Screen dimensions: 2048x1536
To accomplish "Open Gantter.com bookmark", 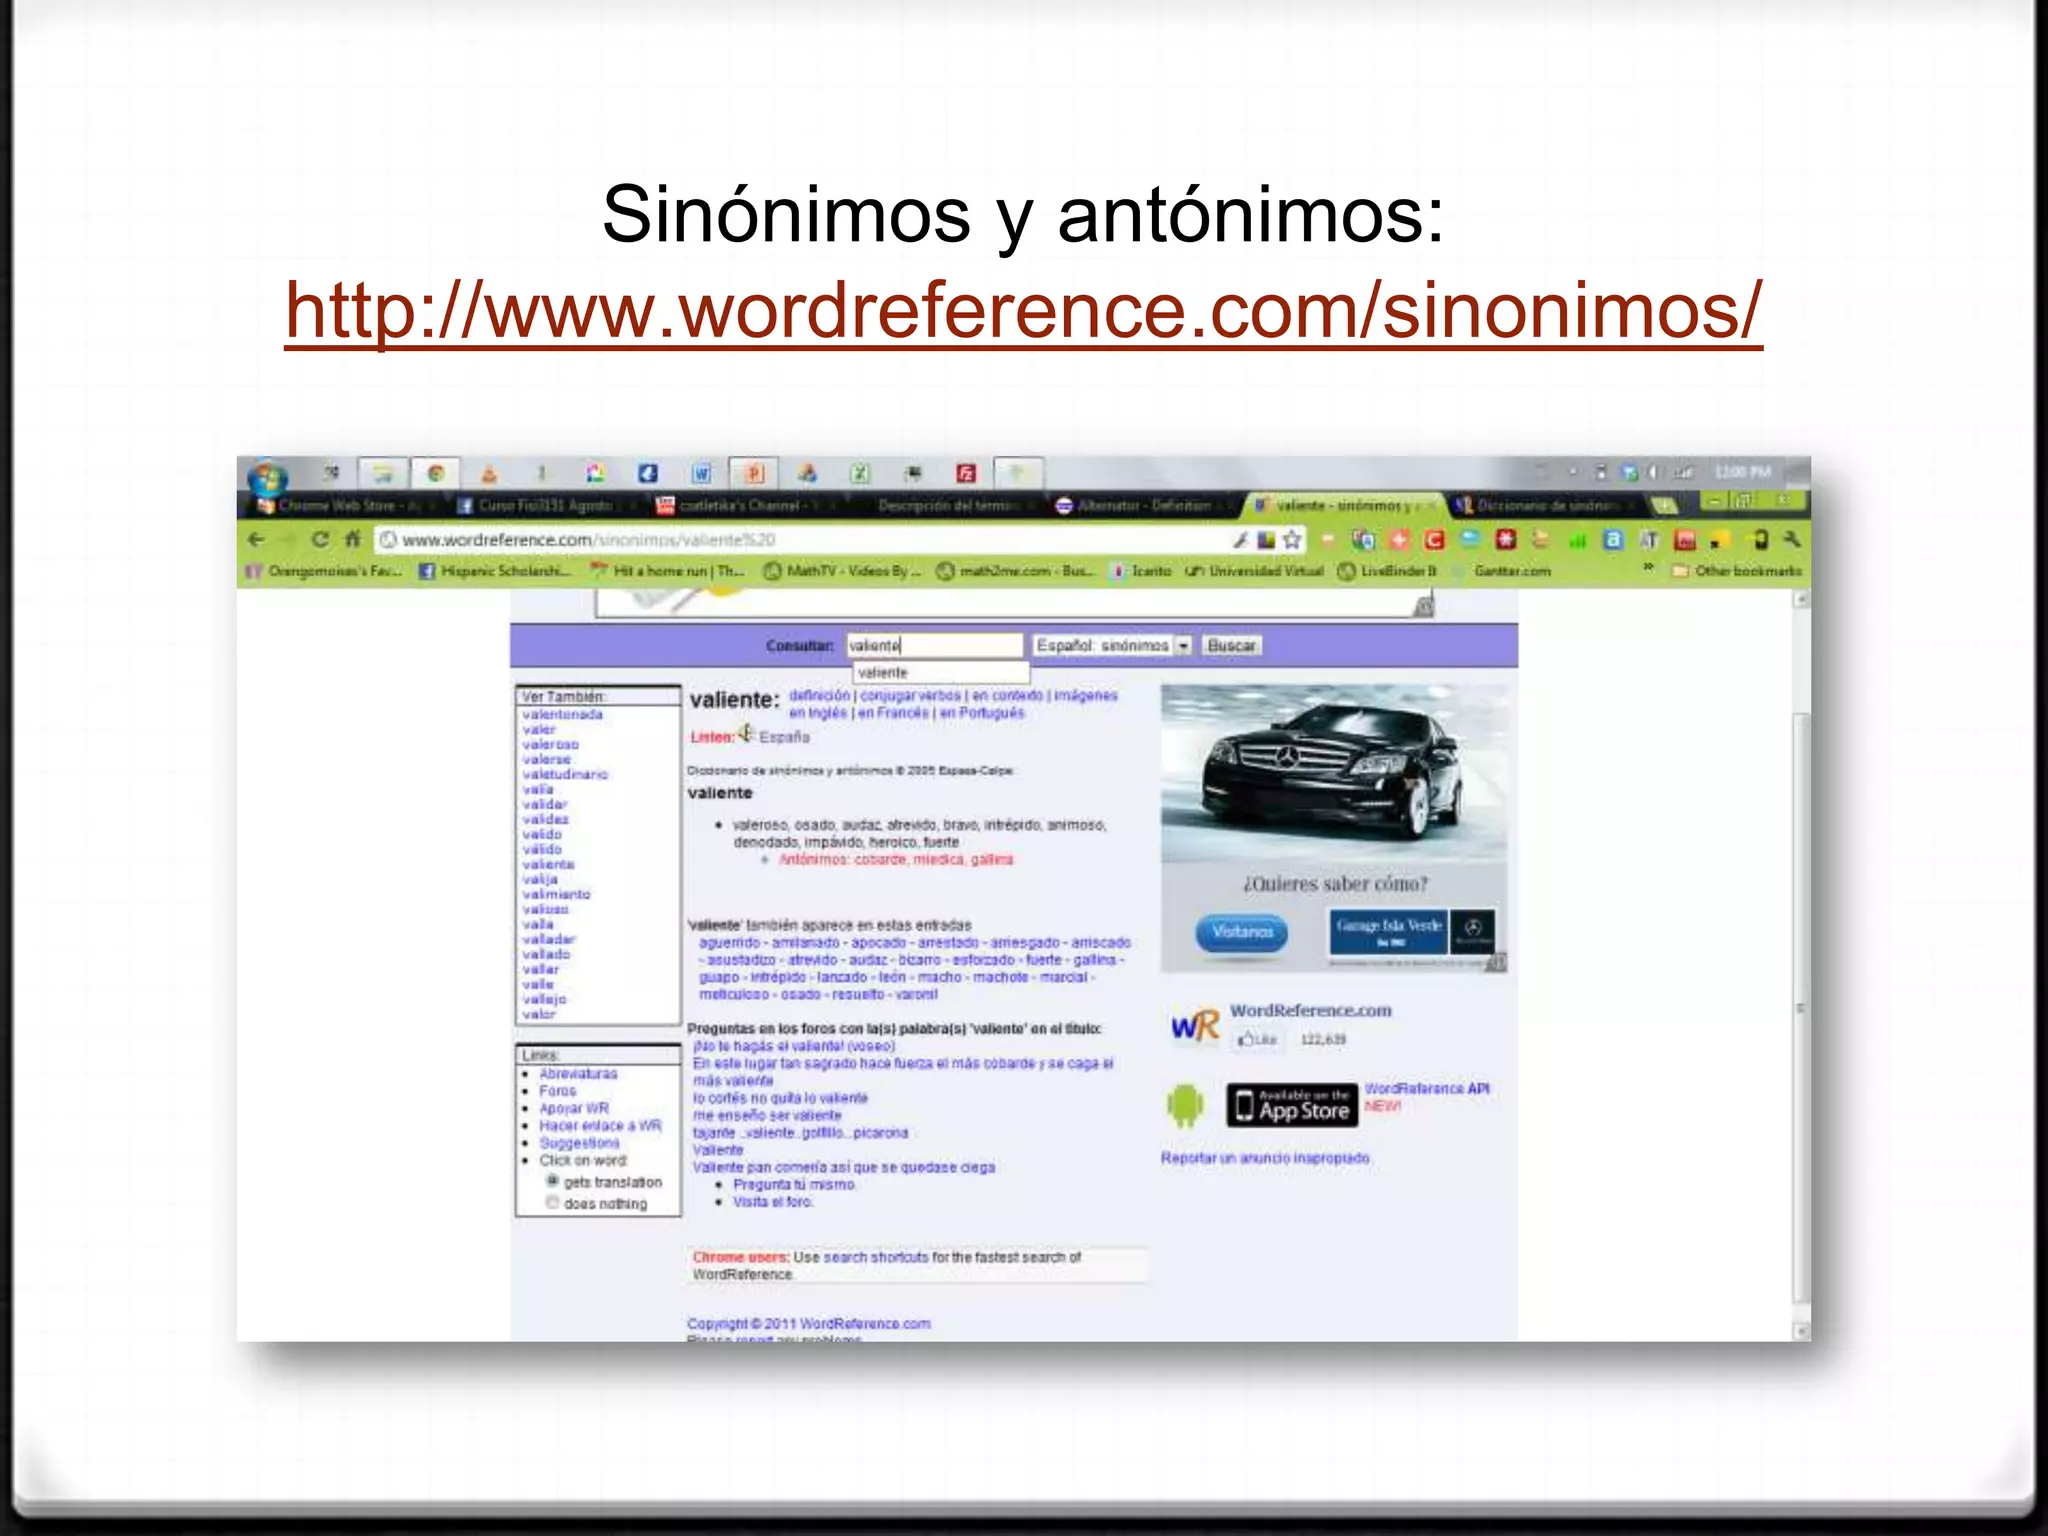I will click(1502, 571).
